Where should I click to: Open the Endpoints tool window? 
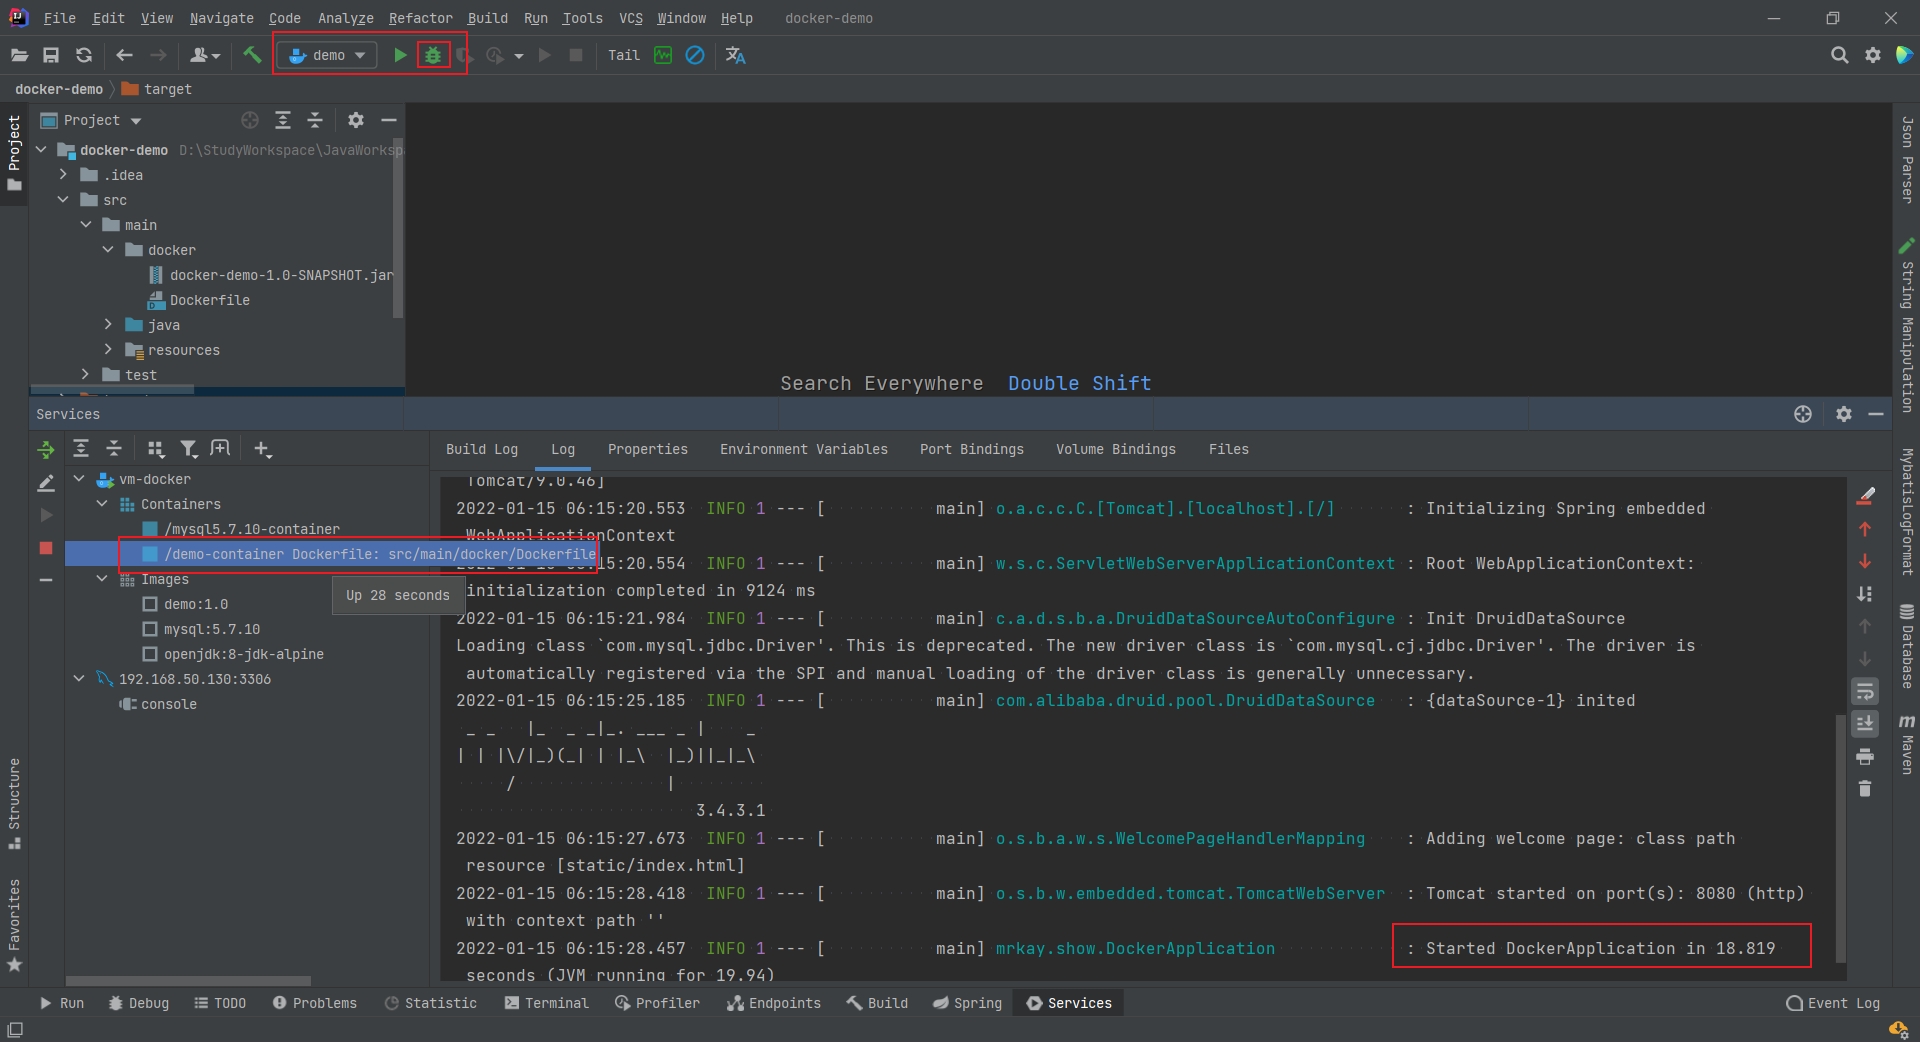click(x=774, y=1003)
